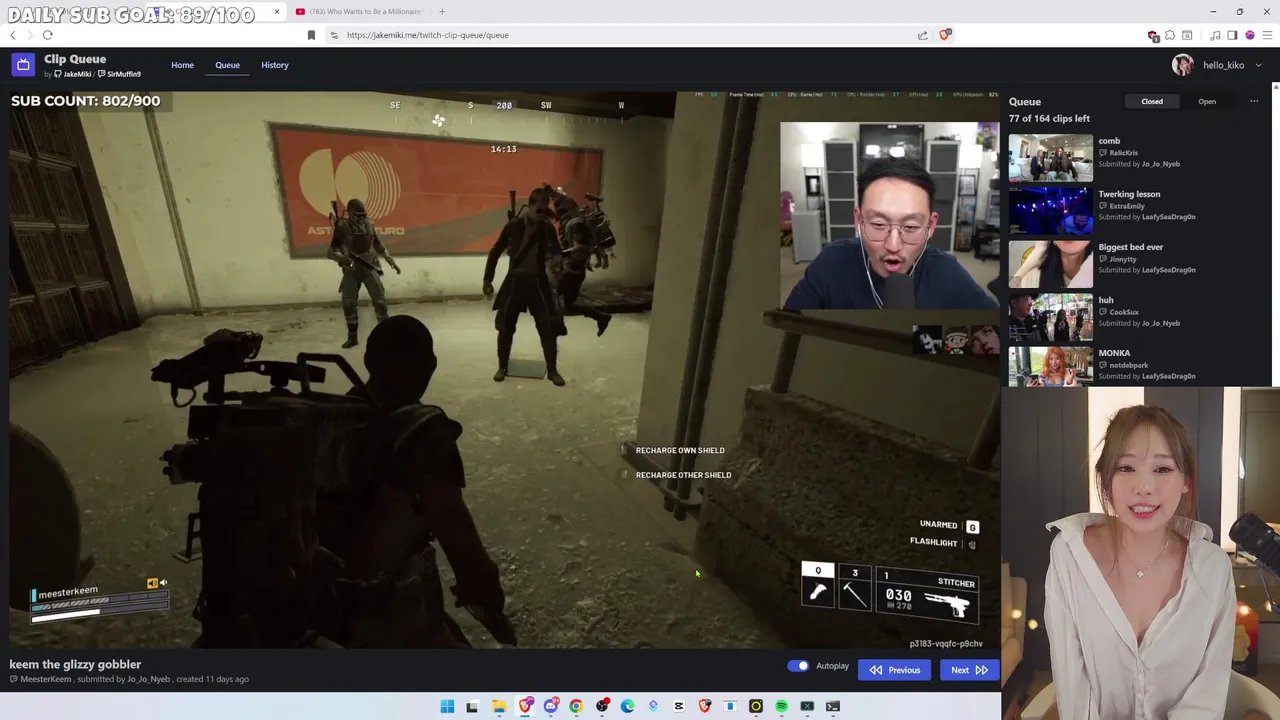1280x720 pixels.
Task: Open File Explorer from the taskbar
Action: [498, 706]
